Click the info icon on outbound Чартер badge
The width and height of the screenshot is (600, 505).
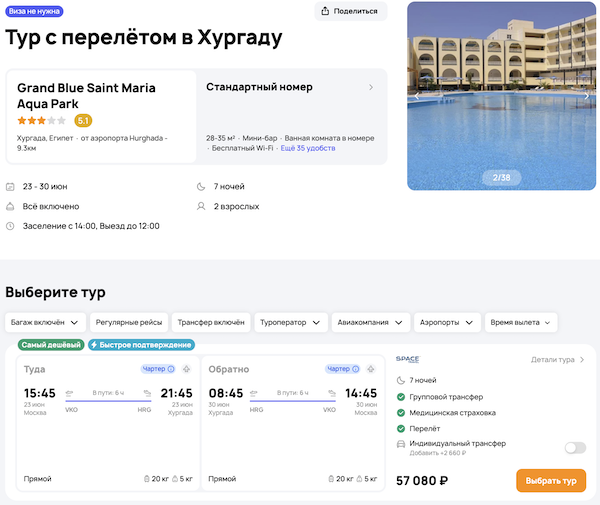(171, 369)
